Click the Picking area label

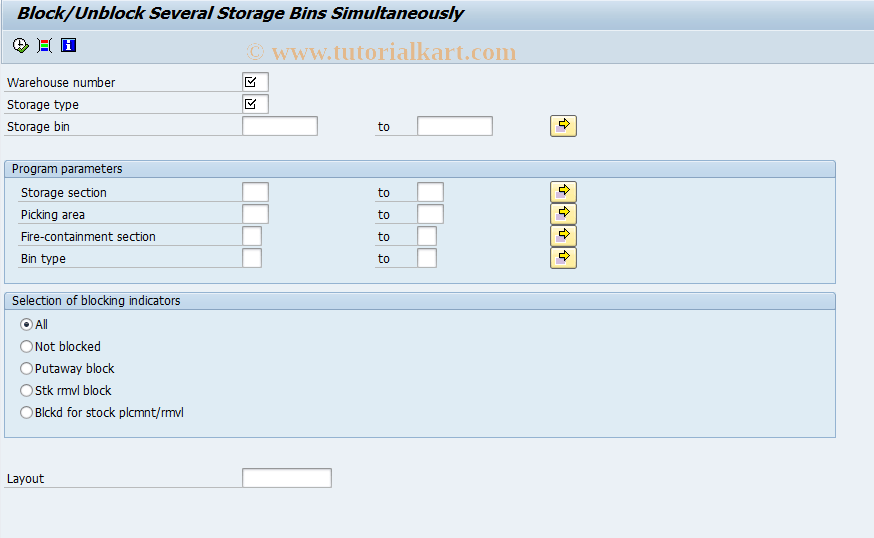52,215
